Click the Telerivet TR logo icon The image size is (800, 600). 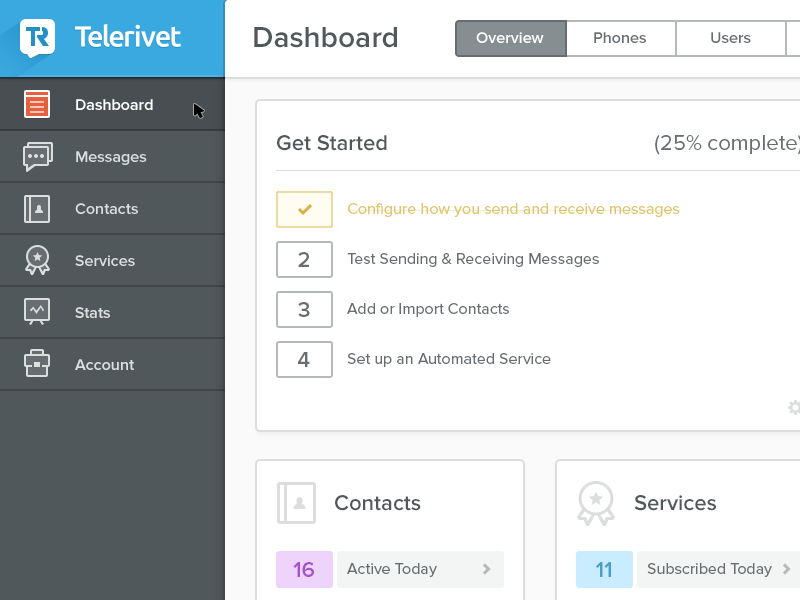(36, 38)
